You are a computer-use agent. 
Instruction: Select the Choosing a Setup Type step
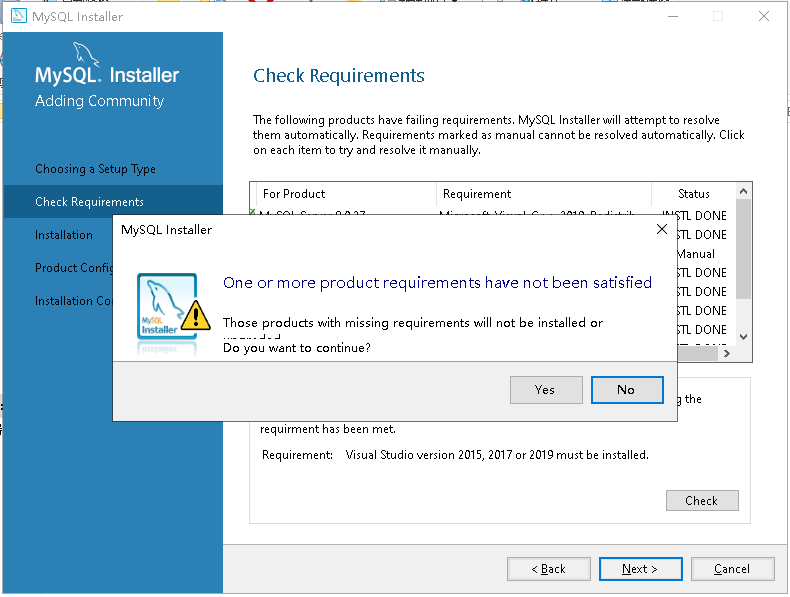tap(95, 169)
